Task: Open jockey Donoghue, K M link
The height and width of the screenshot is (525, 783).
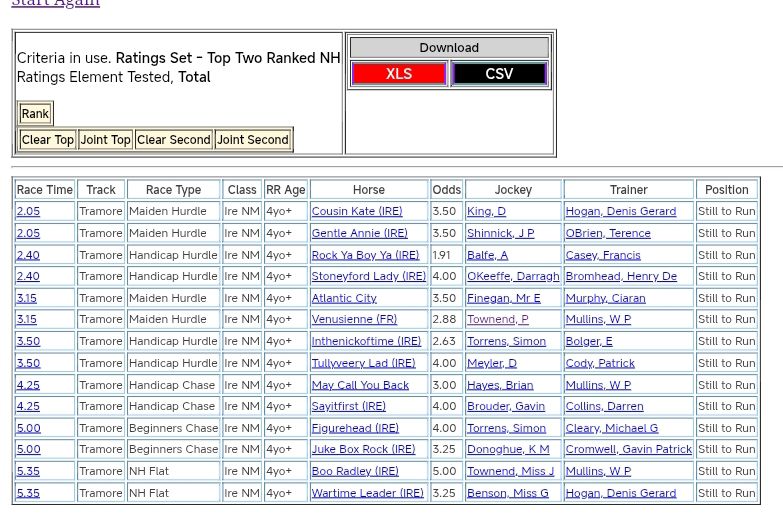Action: point(507,450)
